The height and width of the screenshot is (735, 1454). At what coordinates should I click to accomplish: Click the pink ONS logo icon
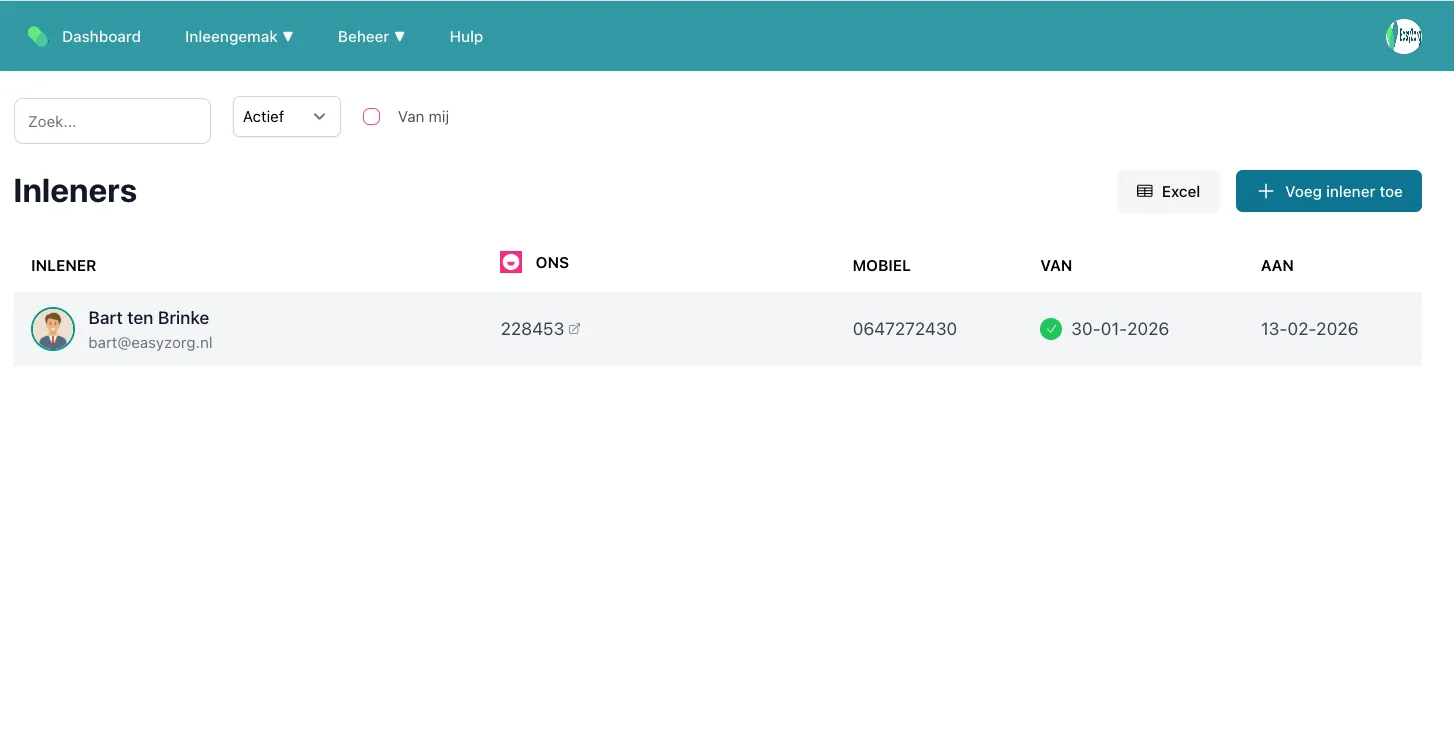pos(511,262)
